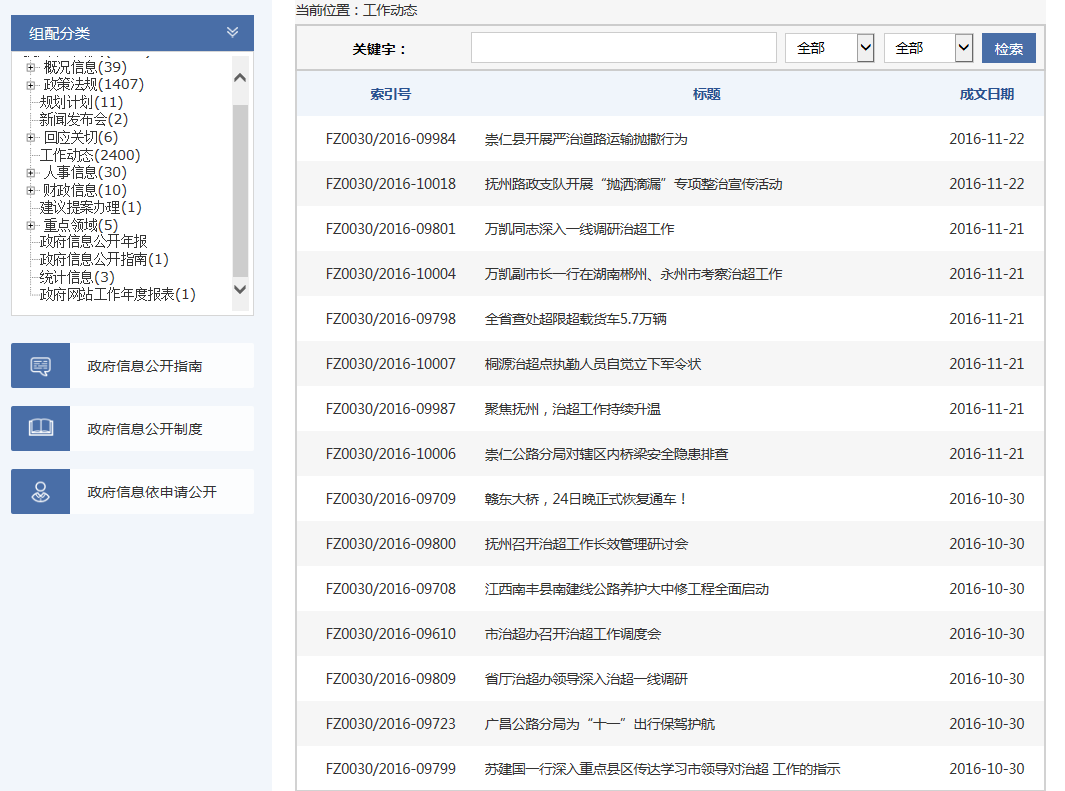1065x791 pixels.
Task: Click index number FZ0030/2016-10004
Action: click(391, 274)
